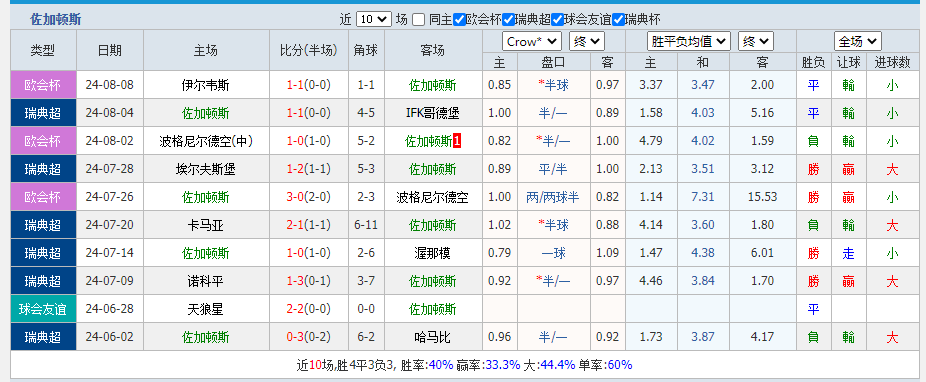The image size is (926, 382).
Task: Open the 全场 dropdown
Action: point(857,41)
